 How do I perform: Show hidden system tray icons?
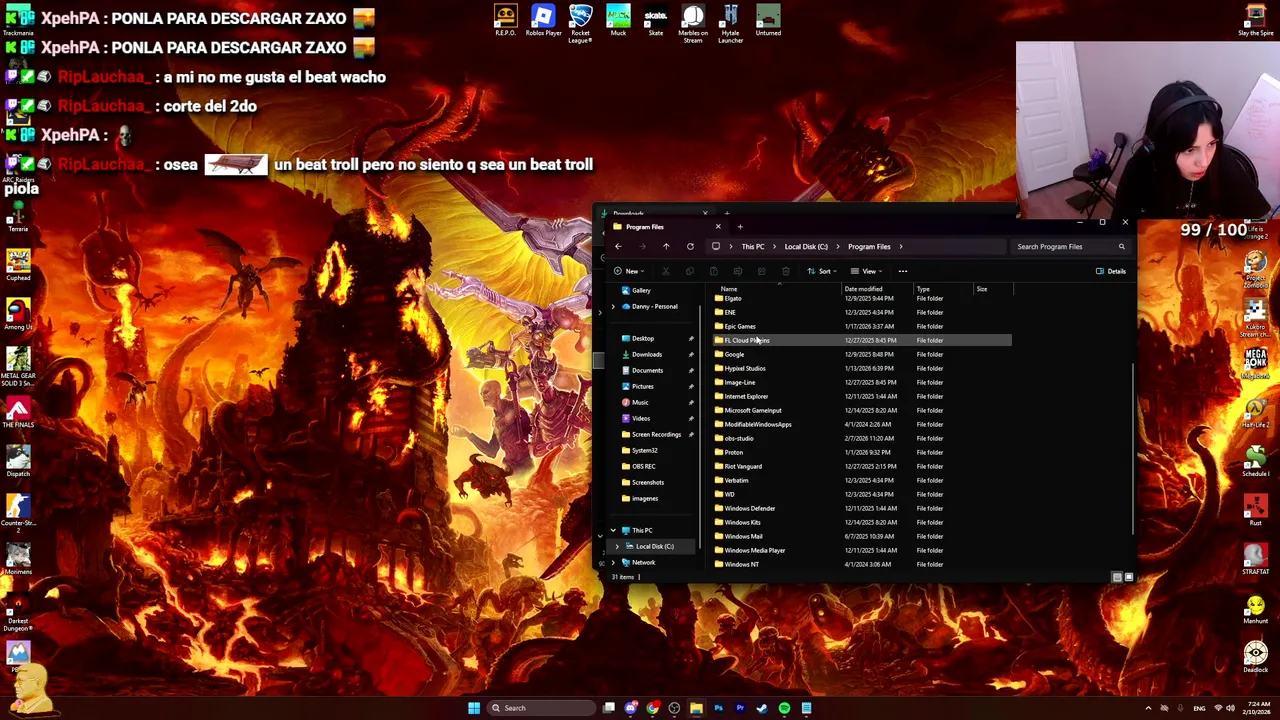[1148, 708]
